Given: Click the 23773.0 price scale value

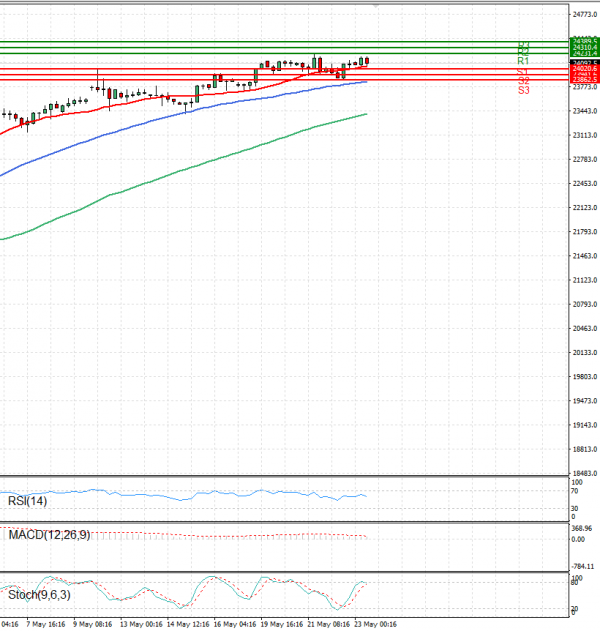Looking at the screenshot, I should coord(585,87).
